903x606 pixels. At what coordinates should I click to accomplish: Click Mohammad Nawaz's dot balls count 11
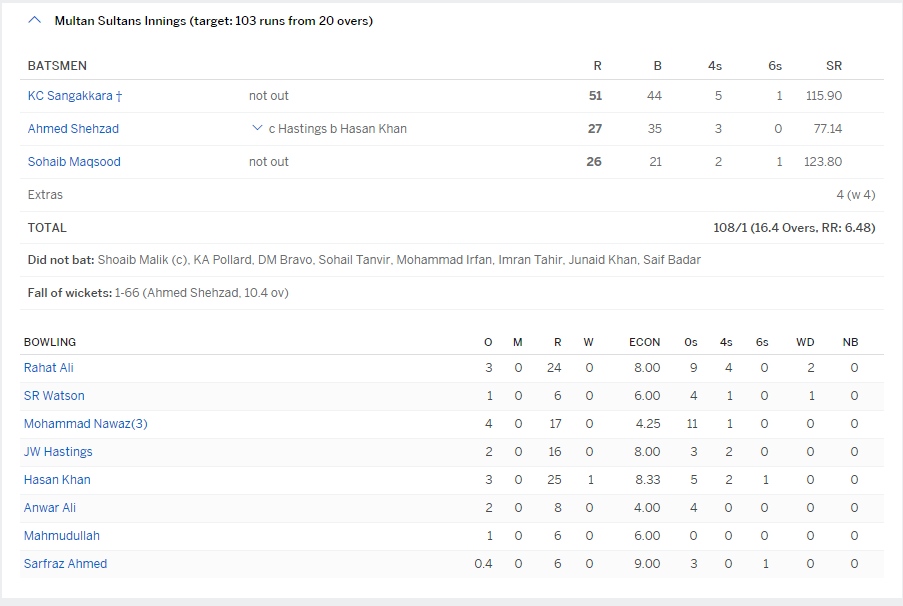coord(691,424)
